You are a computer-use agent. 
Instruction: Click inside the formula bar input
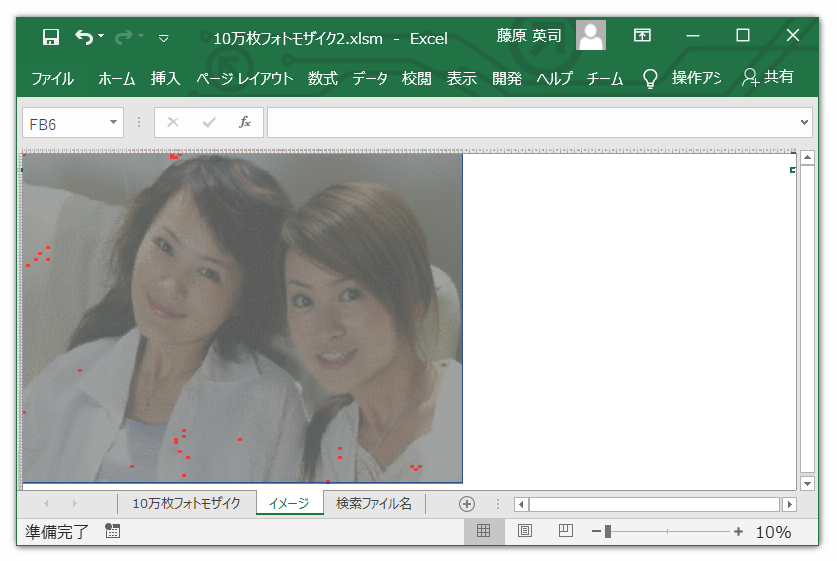(532, 122)
